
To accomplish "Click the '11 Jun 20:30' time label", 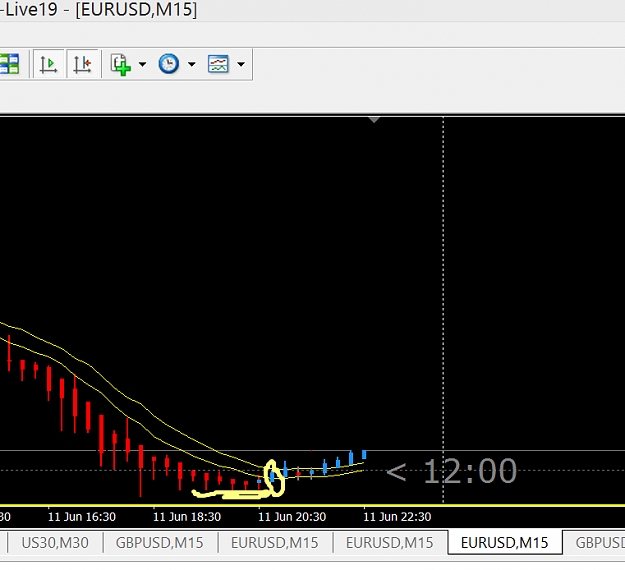I will pos(292,517).
